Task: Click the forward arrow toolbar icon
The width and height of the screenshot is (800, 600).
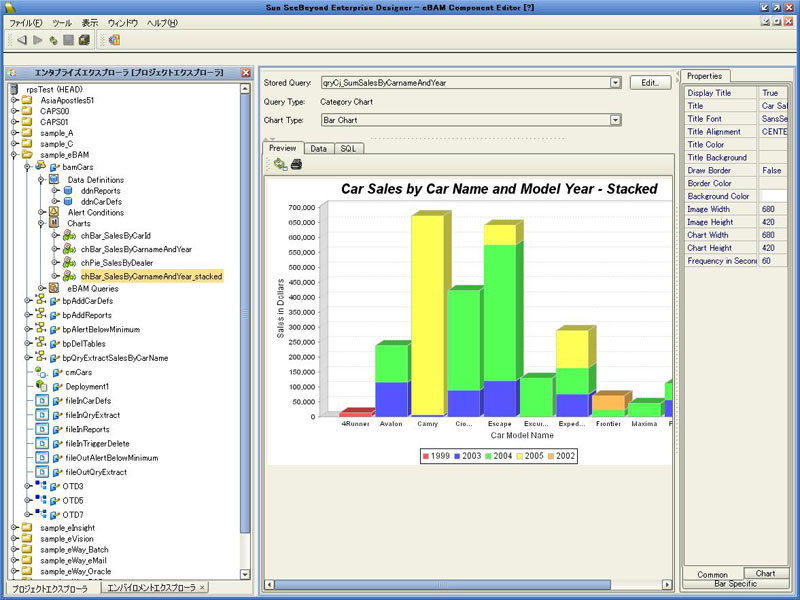Action: coord(38,40)
